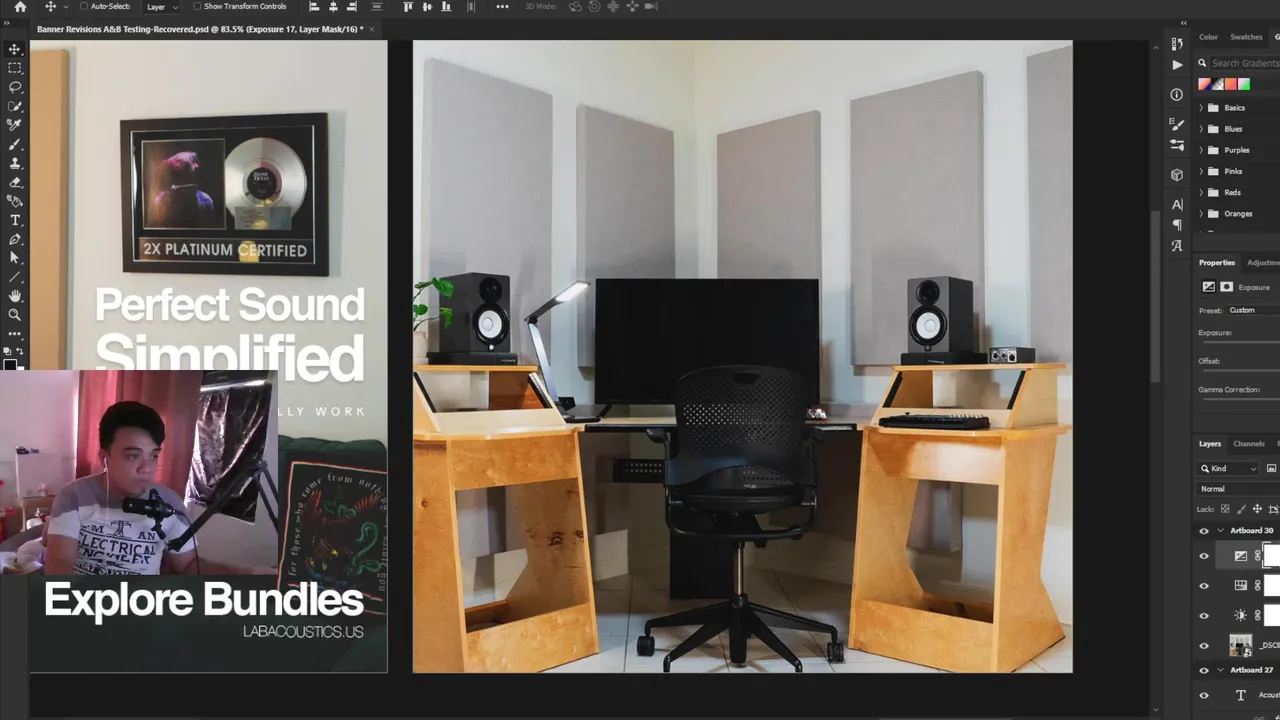Open the Edit Toolbar three-dots menu

(x=15, y=334)
